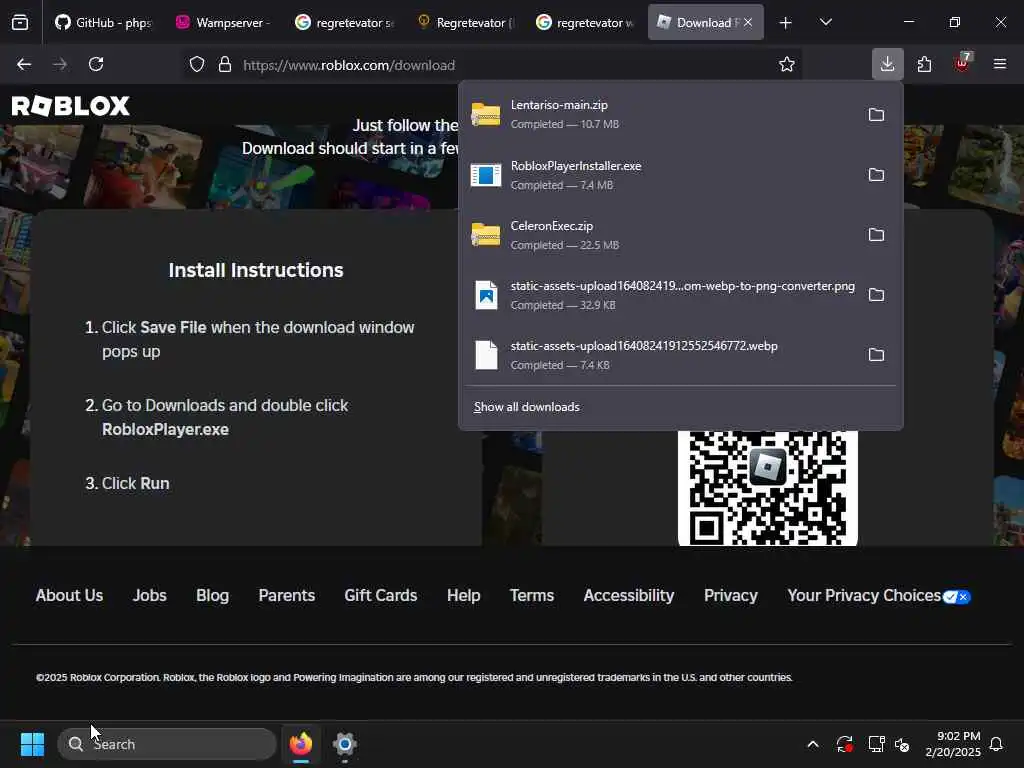
Task: Open a new browser tab with plus
Action: [785, 23]
